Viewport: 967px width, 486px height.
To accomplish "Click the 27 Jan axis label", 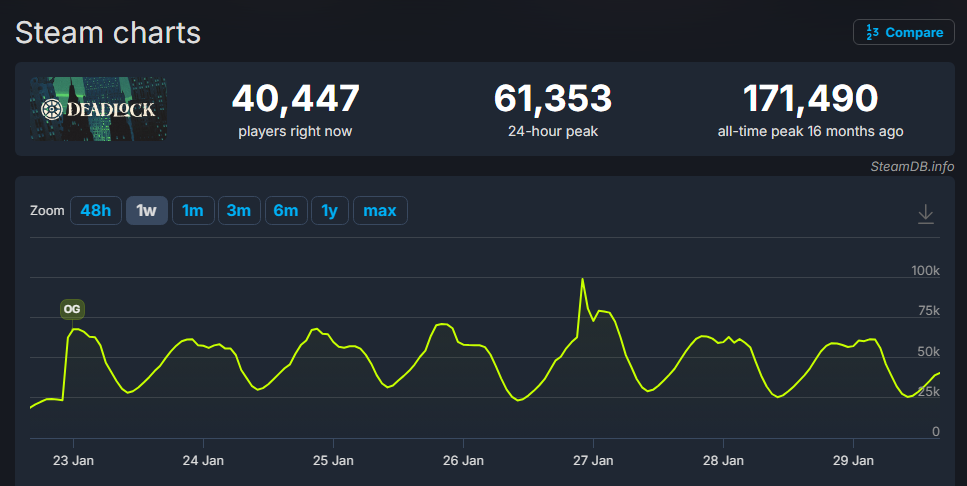I will point(593,461).
